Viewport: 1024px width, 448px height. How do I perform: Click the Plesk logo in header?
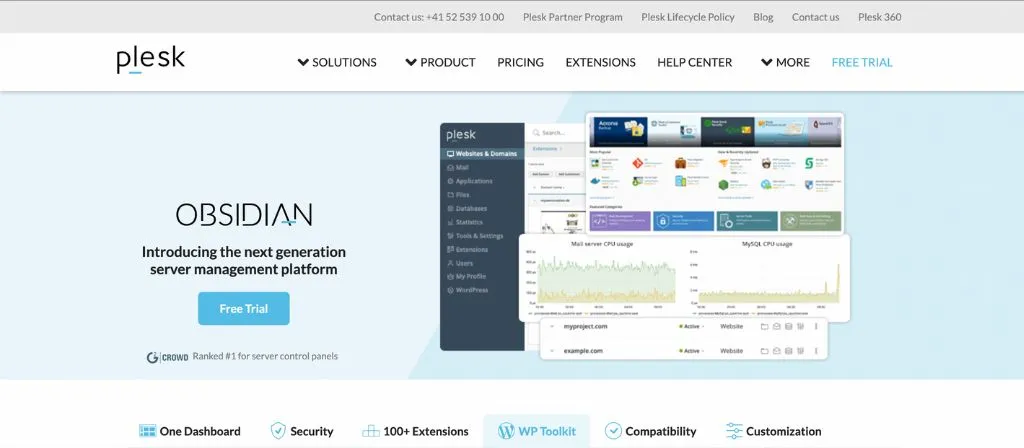coord(150,60)
